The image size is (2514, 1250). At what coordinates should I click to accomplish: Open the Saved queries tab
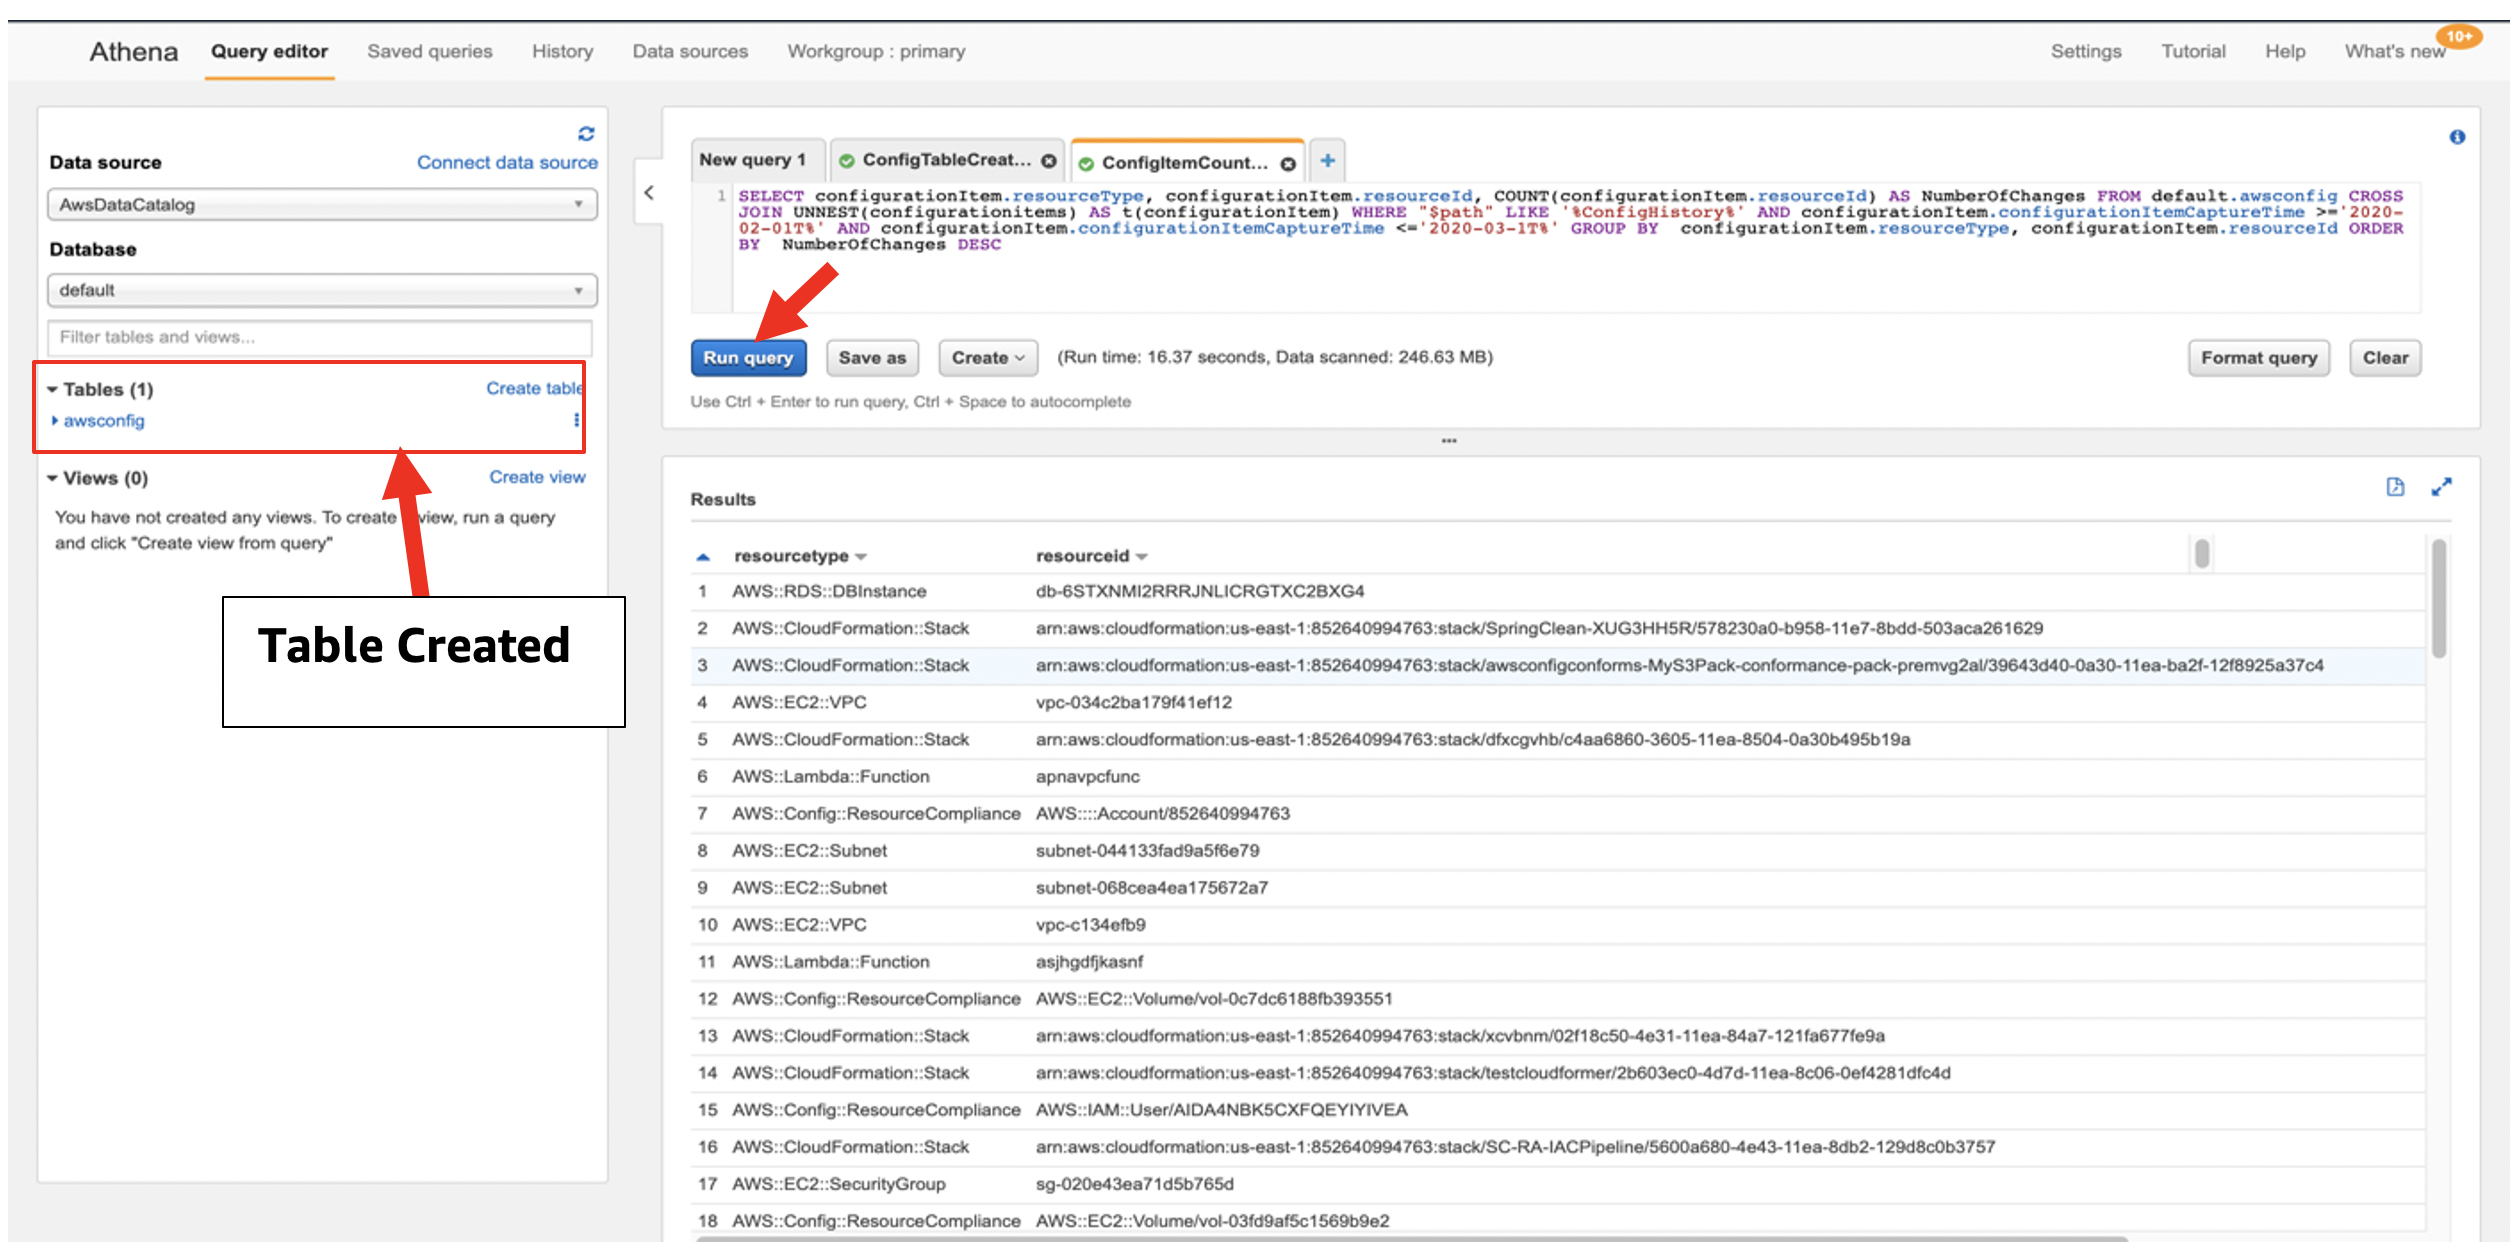coord(429,52)
